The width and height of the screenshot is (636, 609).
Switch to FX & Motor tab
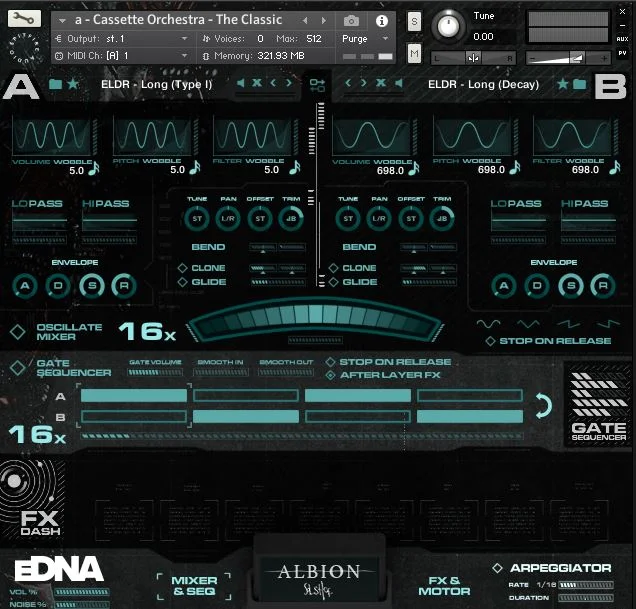tap(444, 586)
